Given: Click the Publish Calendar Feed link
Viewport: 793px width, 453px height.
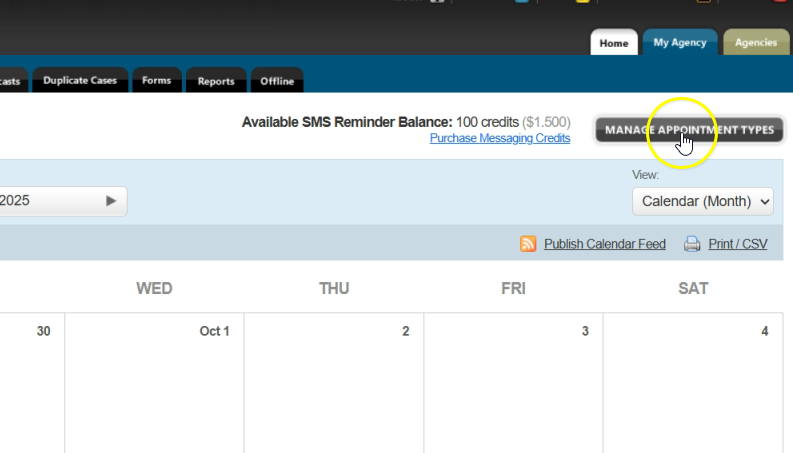Looking at the screenshot, I should [x=604, y=244].
